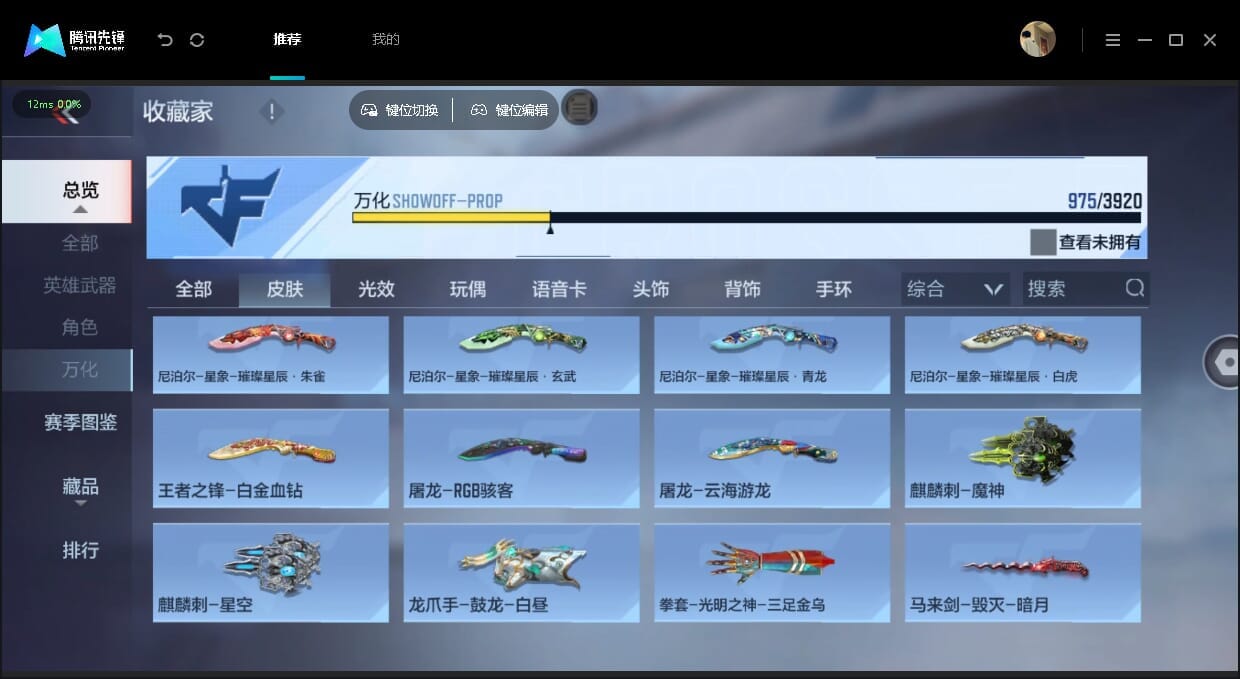
Task: Open 尼泊尔-星象-璀璨星辰·玄武 skin card
Action: click(521, 355)
